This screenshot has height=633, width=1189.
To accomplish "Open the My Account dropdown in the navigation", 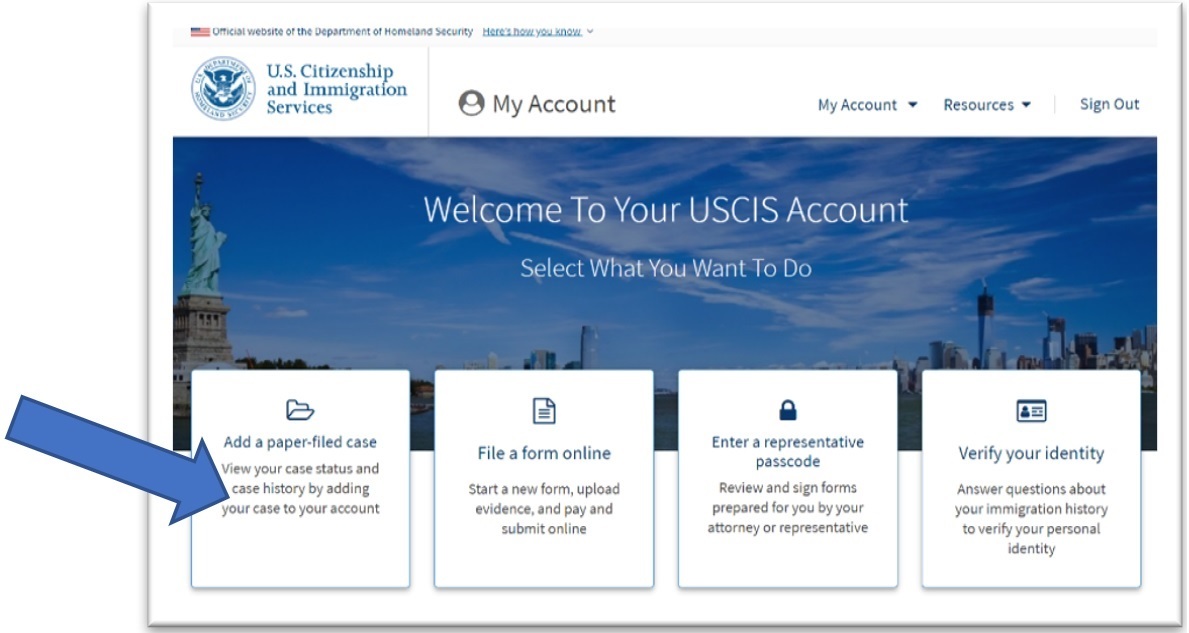I will tap(866, 105).
